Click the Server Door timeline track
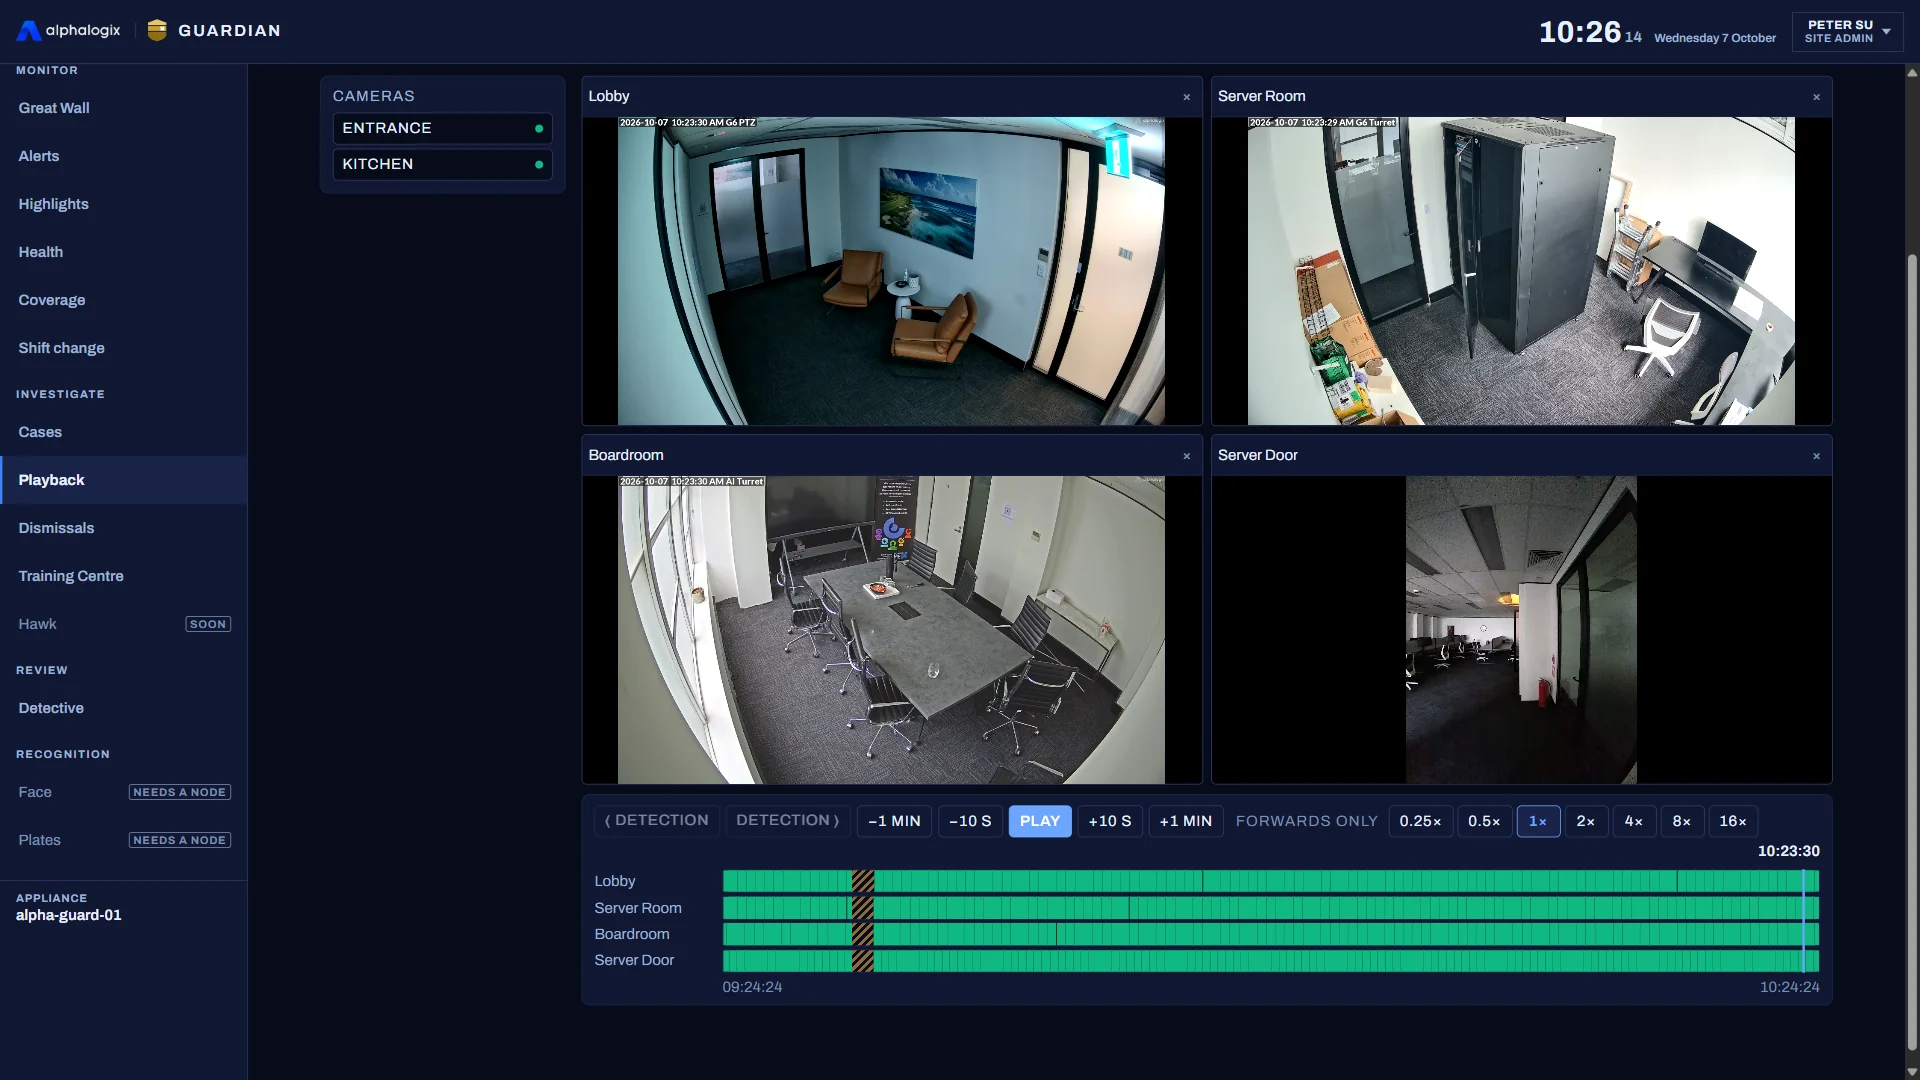This screenshot has width=1920, height=1080. [1270, 961]
